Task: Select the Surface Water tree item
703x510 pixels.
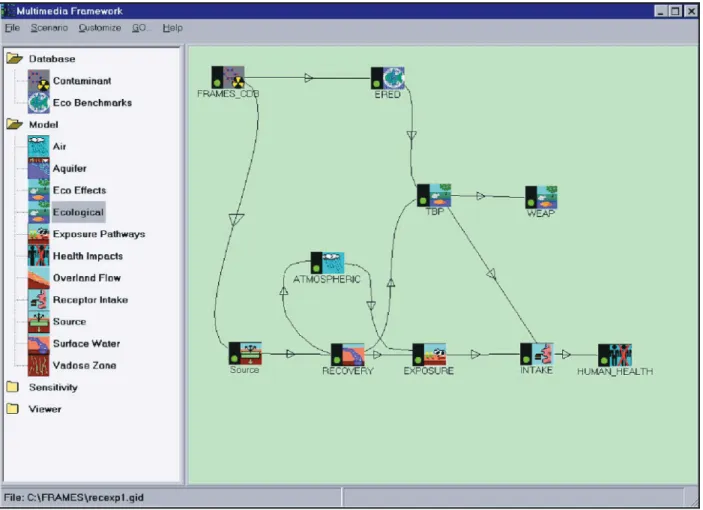Action: coord(87,344)
